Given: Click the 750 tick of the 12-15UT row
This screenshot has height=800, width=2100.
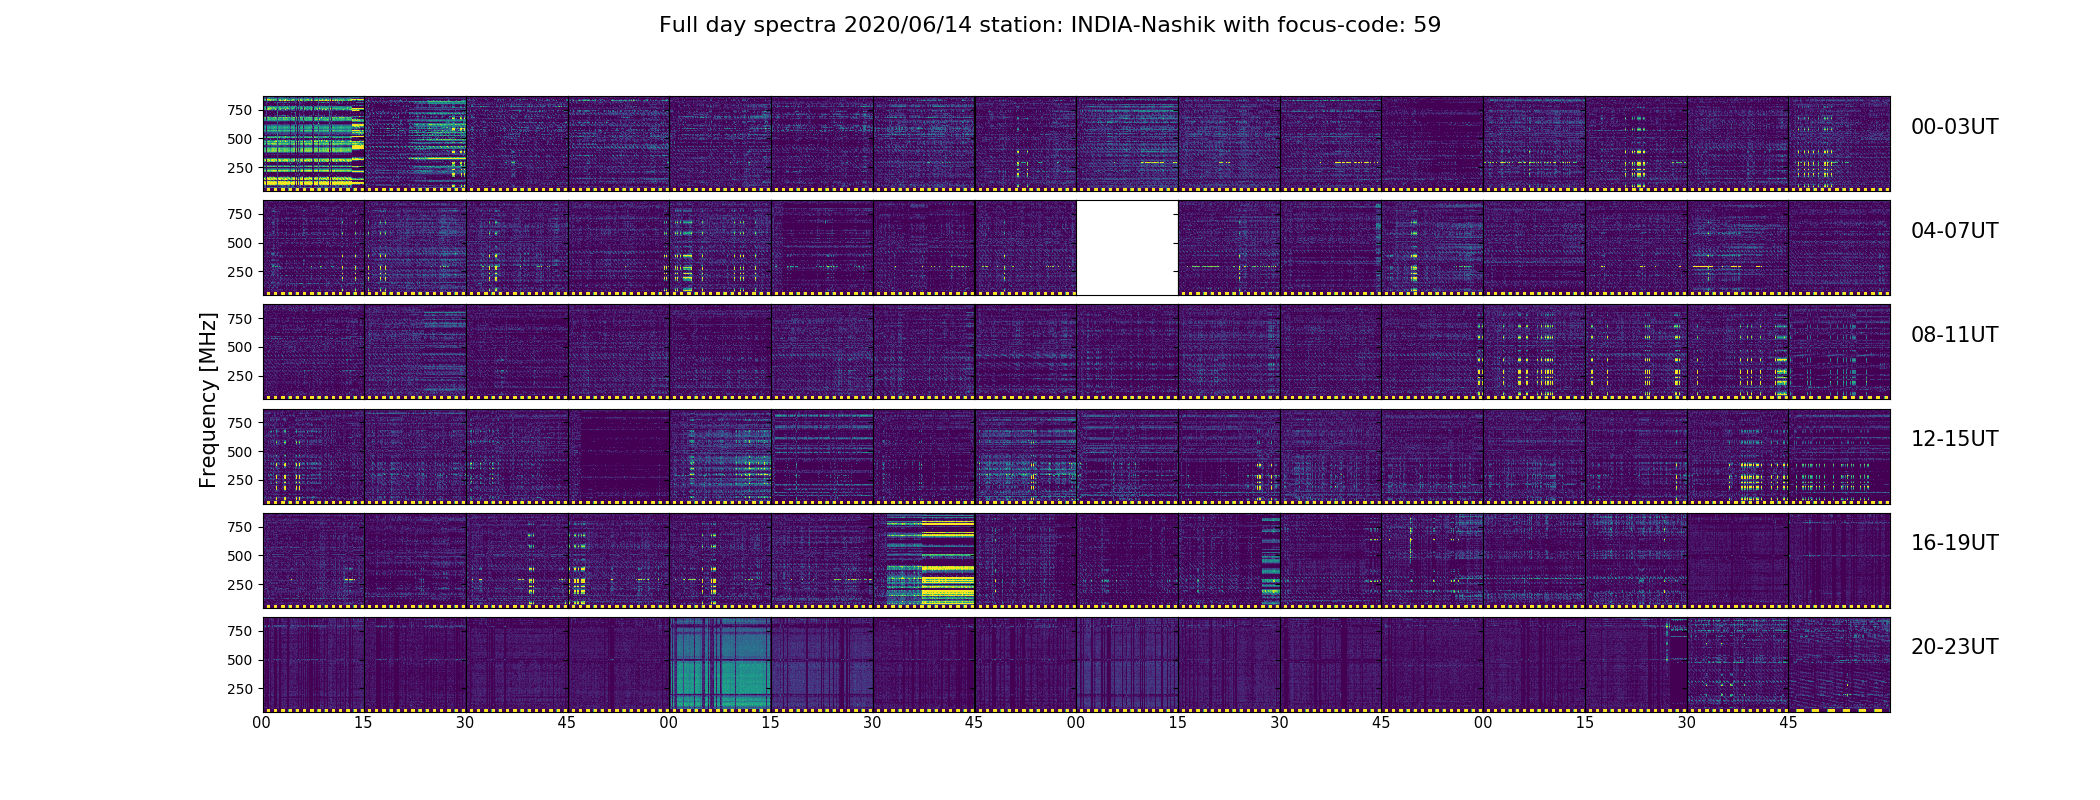Looking at the screenshot, I should [240, 423].
